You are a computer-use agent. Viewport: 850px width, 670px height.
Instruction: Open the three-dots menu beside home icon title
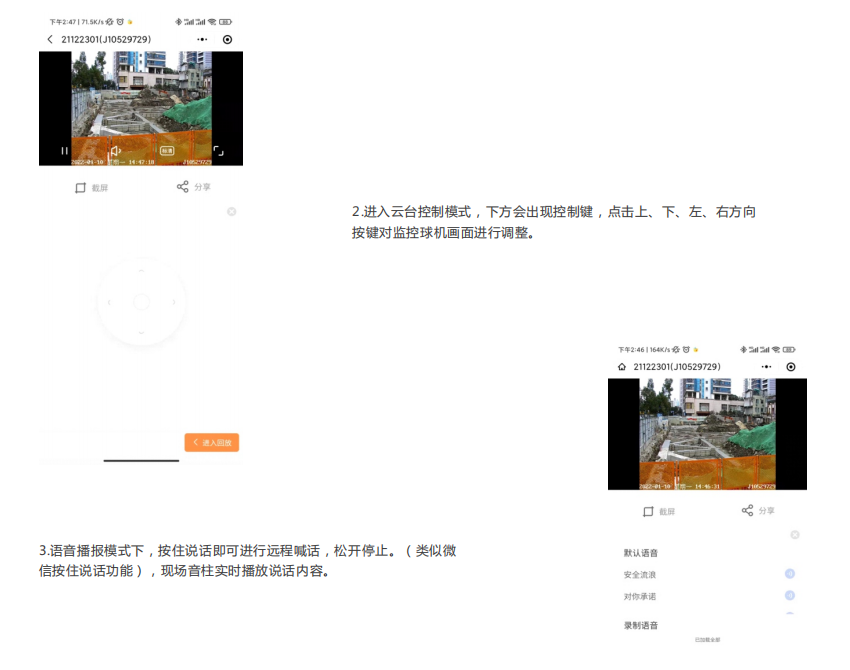coord(766,367)
